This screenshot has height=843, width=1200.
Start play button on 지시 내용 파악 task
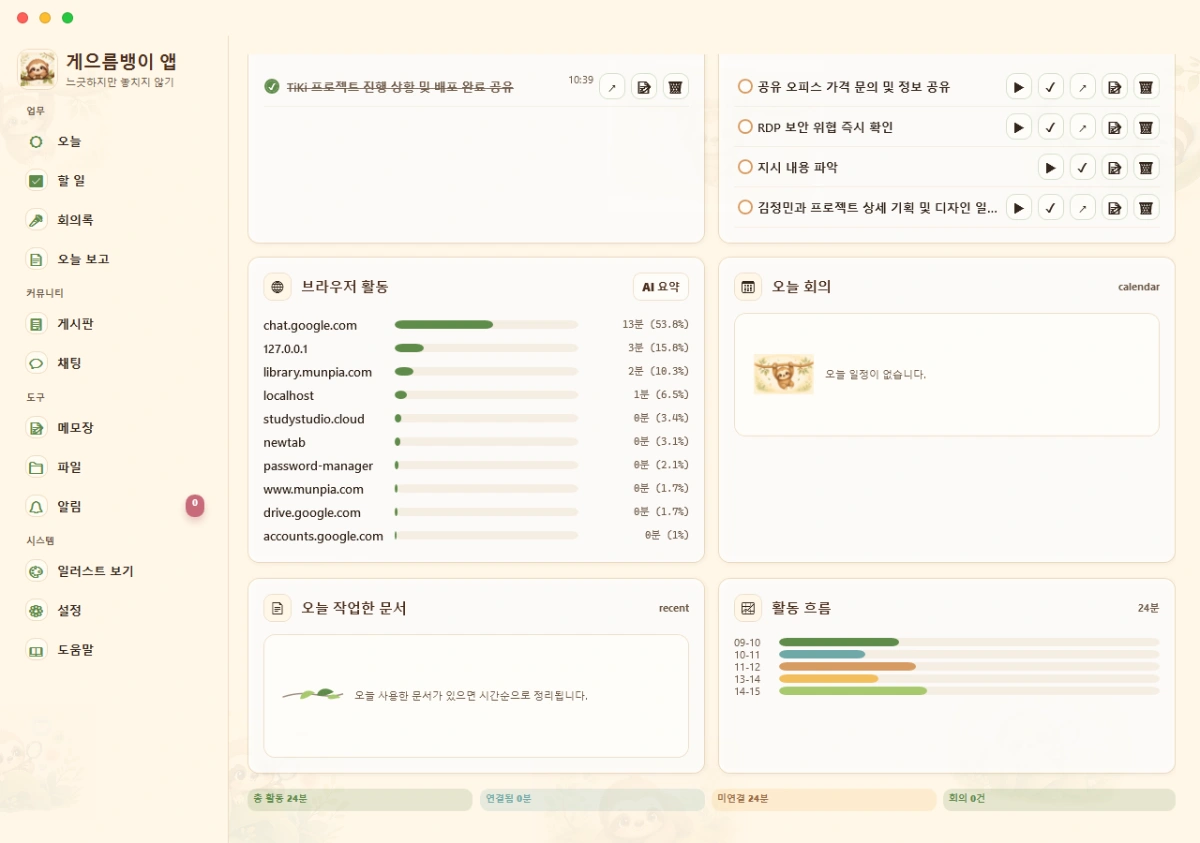point(1050,167)
